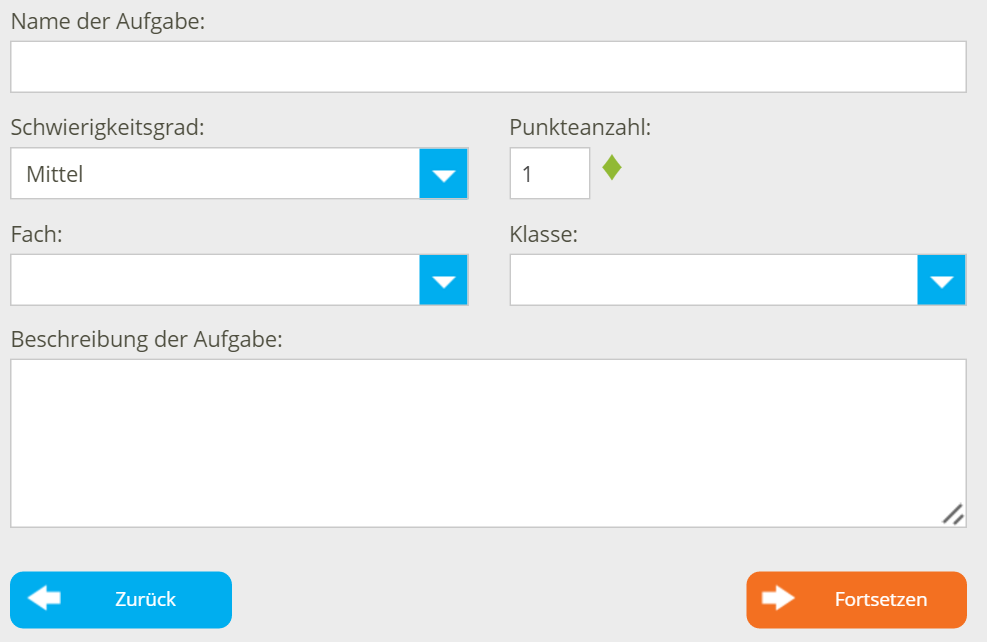
Task: Click the 'Beschreibung der Aufgabe:' label
Action: tap(147, 339)
